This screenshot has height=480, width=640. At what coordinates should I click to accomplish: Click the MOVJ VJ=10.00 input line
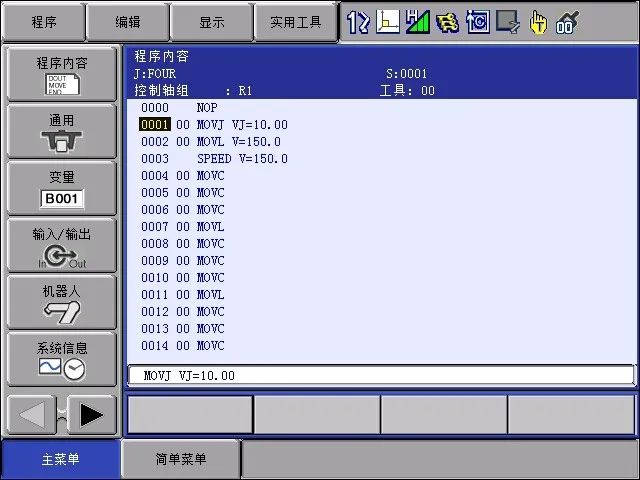click(380, 375)
